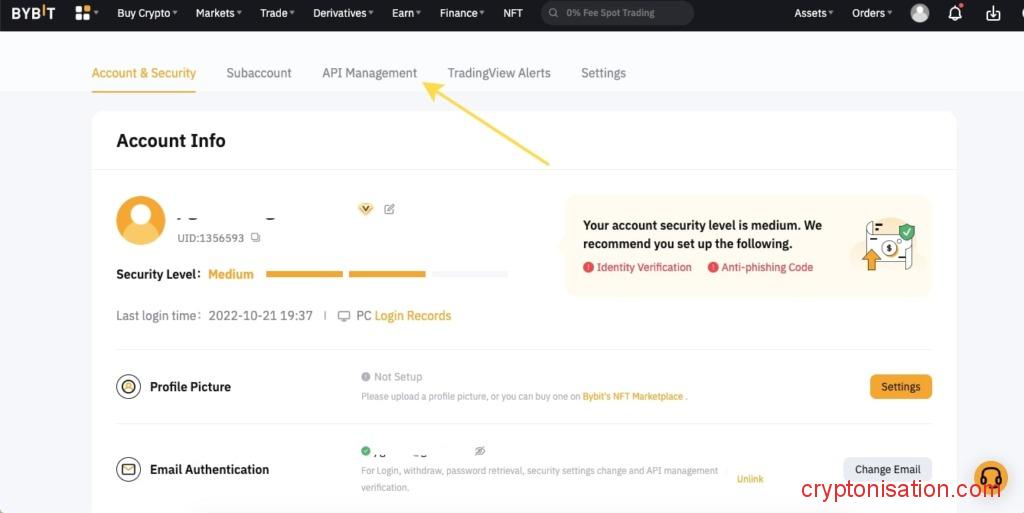Expand the Markets dropdown

pyautogui.click(x=219, y=13)
